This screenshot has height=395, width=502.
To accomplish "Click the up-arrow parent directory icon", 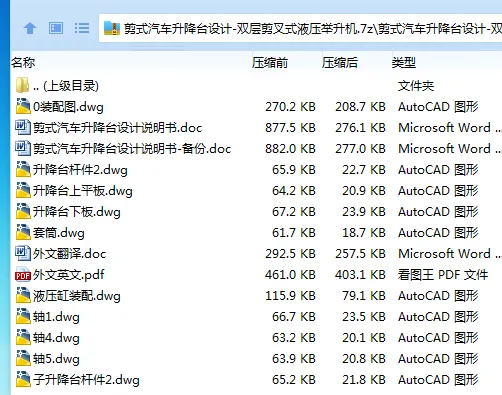I will 30,28.
